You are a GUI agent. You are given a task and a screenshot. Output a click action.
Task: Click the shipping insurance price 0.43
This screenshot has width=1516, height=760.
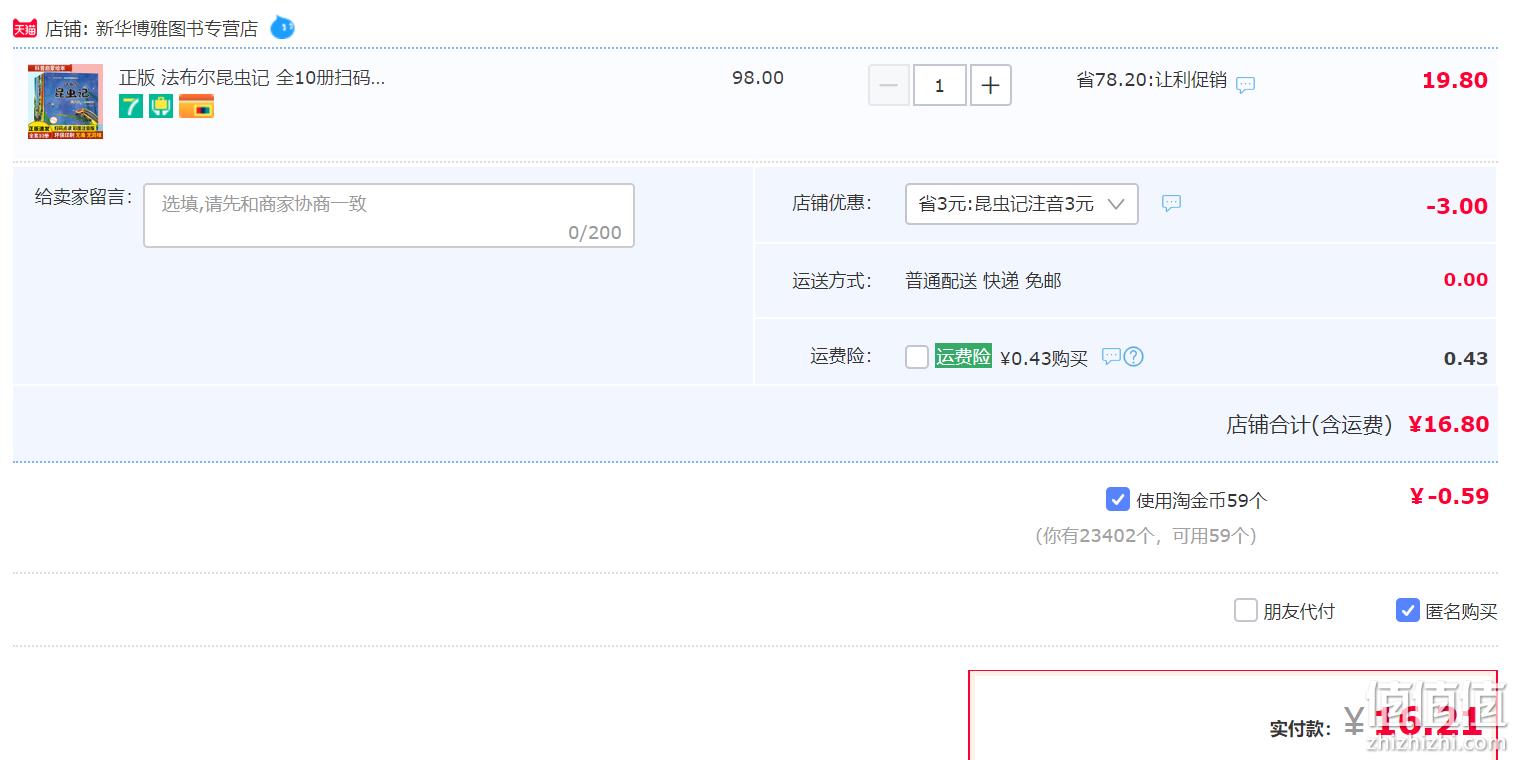[1466, 358]
